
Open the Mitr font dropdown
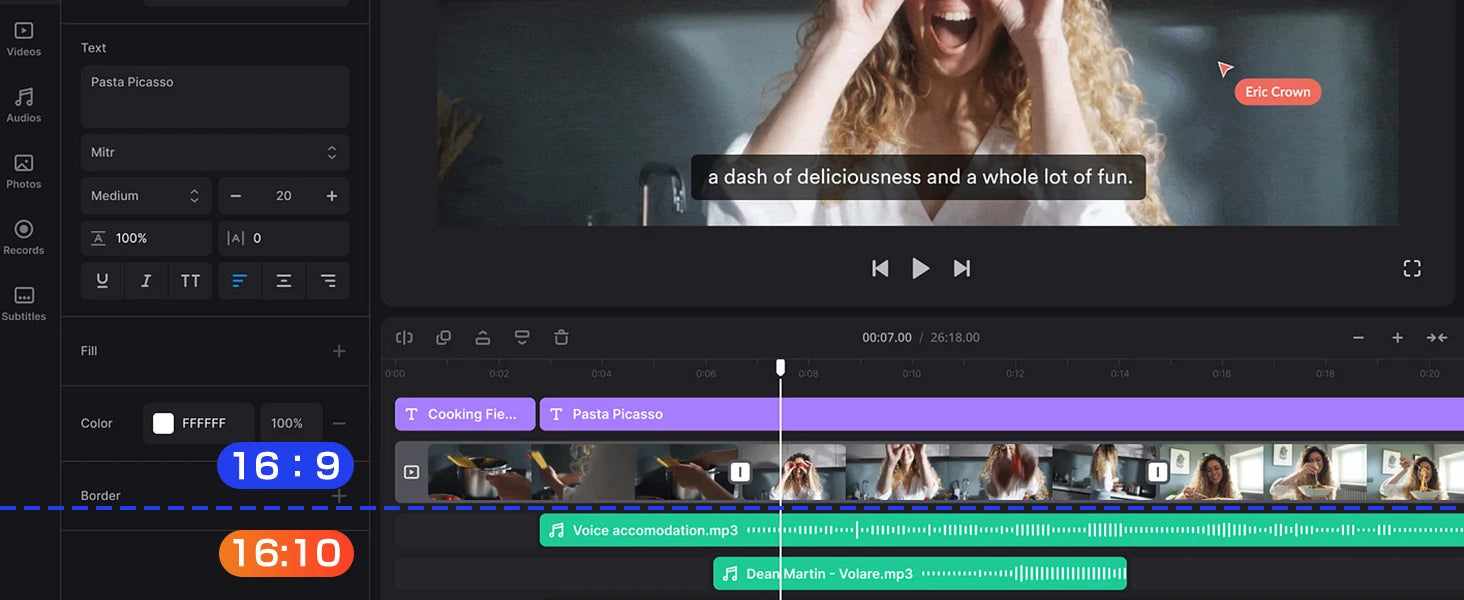pos(215,152)
